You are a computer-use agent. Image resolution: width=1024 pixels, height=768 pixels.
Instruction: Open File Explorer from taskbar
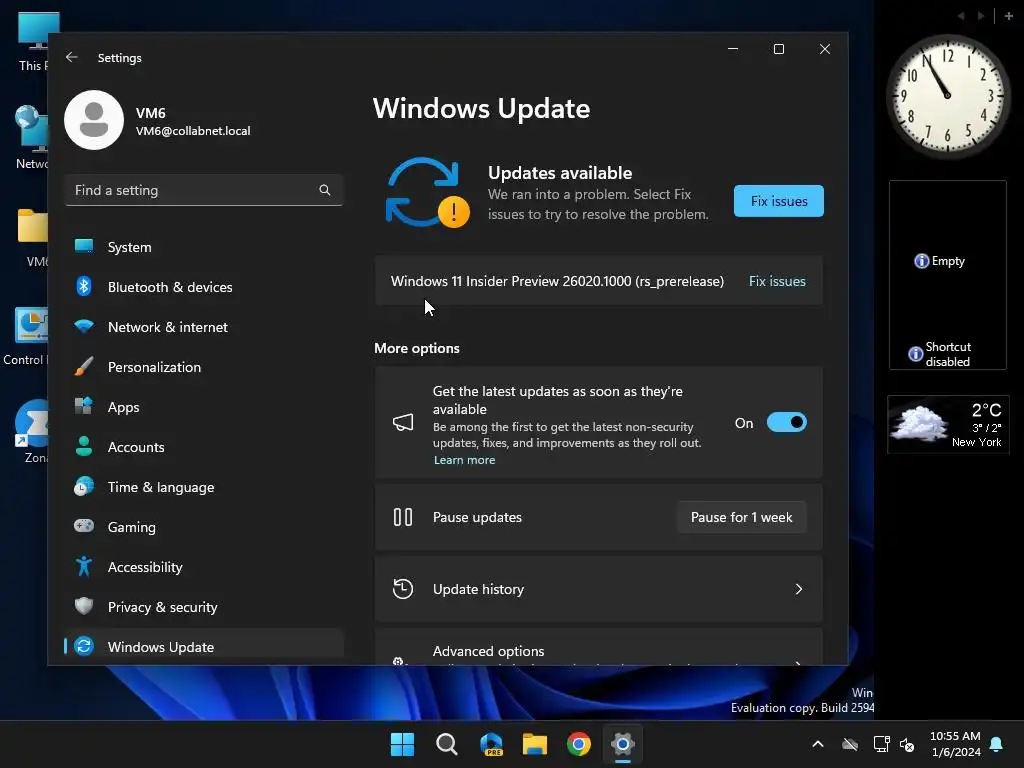pyautogui.click(x=535, y=744)
